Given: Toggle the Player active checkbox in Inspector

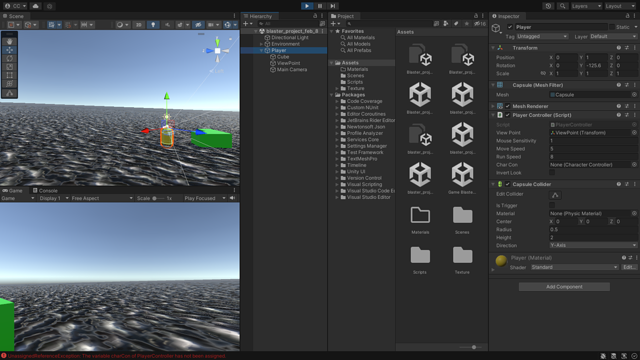Looking at the screenshot, I should [510, 27].
